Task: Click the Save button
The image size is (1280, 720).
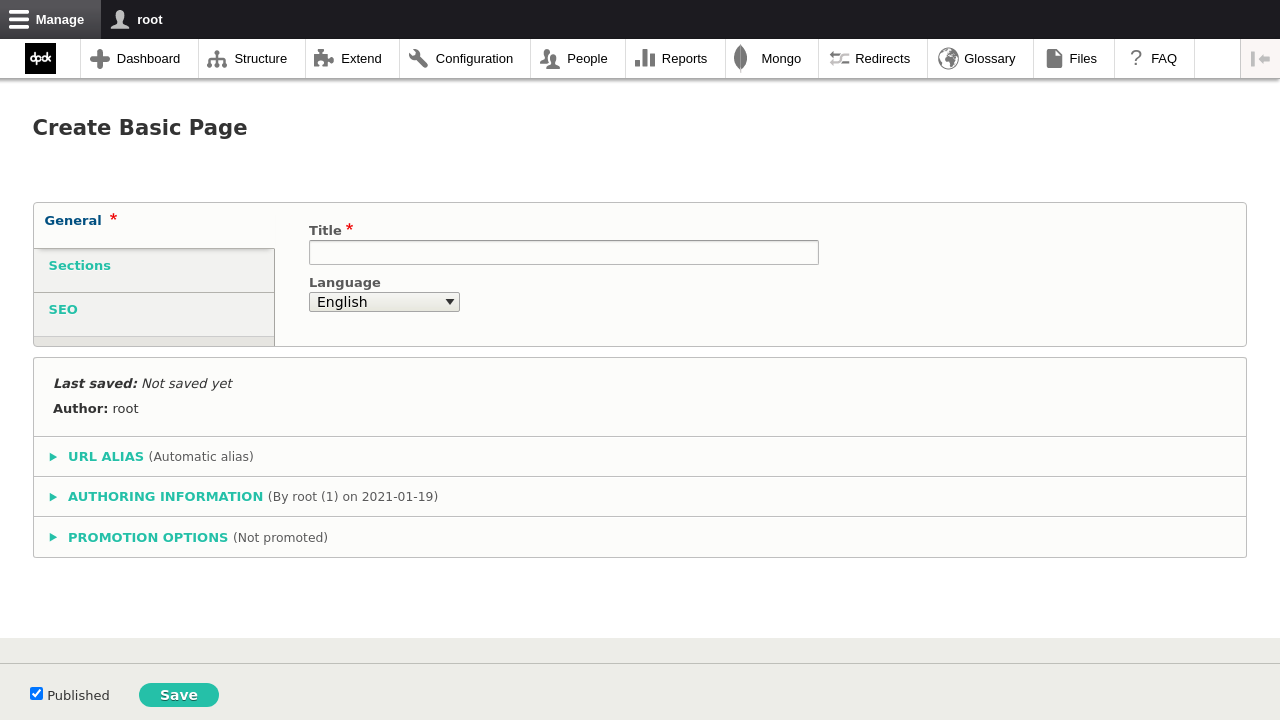Action: [179, 695]
